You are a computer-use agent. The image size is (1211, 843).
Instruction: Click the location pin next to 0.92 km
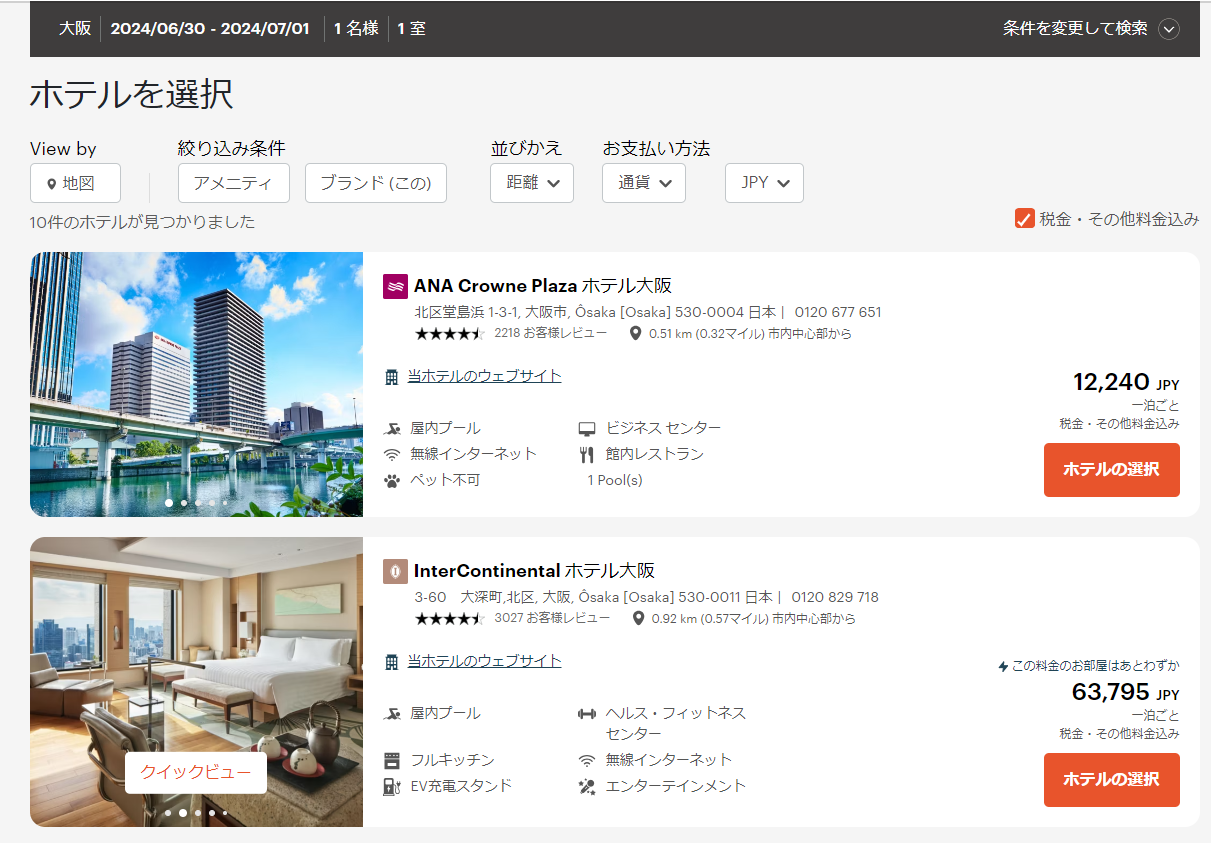(x=639, y=619)
